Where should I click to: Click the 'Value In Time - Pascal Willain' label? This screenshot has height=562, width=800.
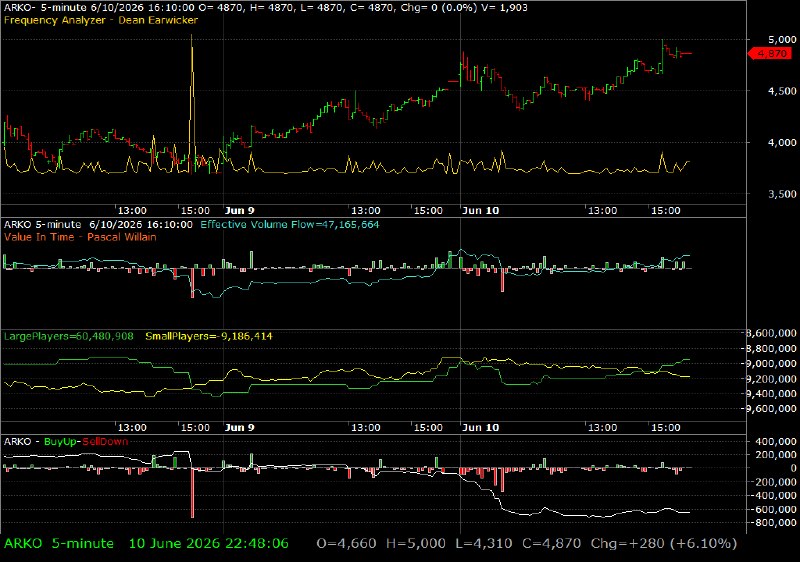(x=80, y=237)
